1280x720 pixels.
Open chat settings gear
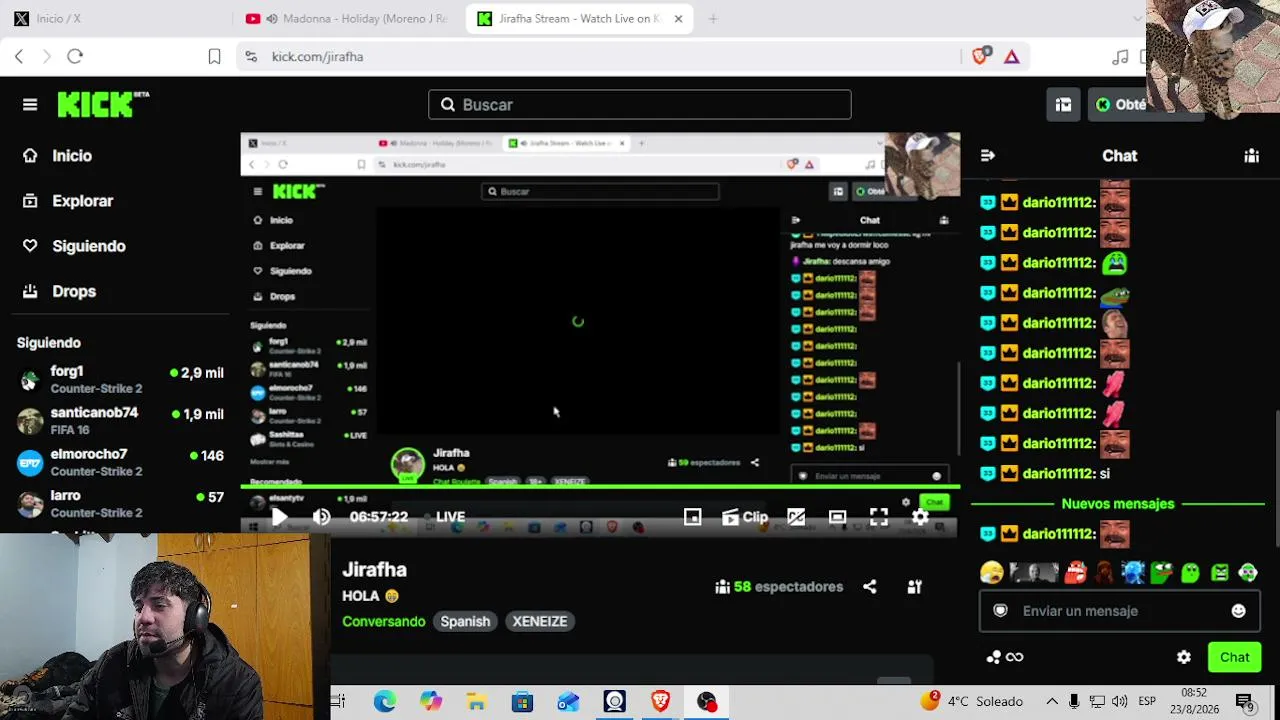[1184, 657]
